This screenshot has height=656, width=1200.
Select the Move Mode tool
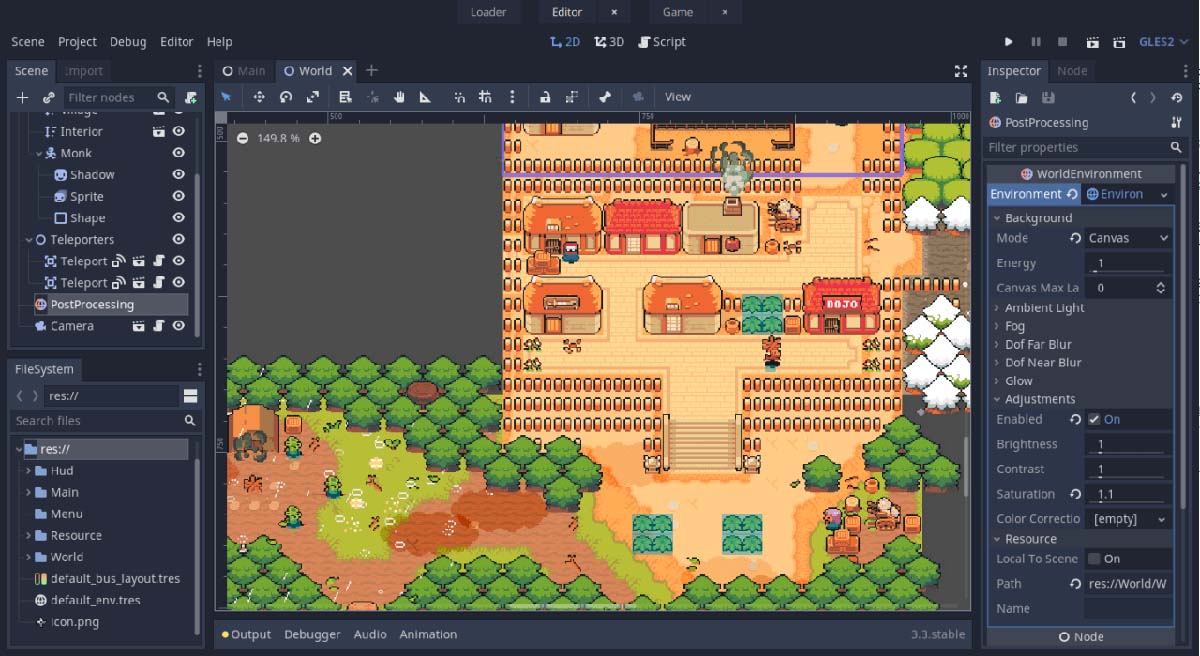click(x=259, y=97)
